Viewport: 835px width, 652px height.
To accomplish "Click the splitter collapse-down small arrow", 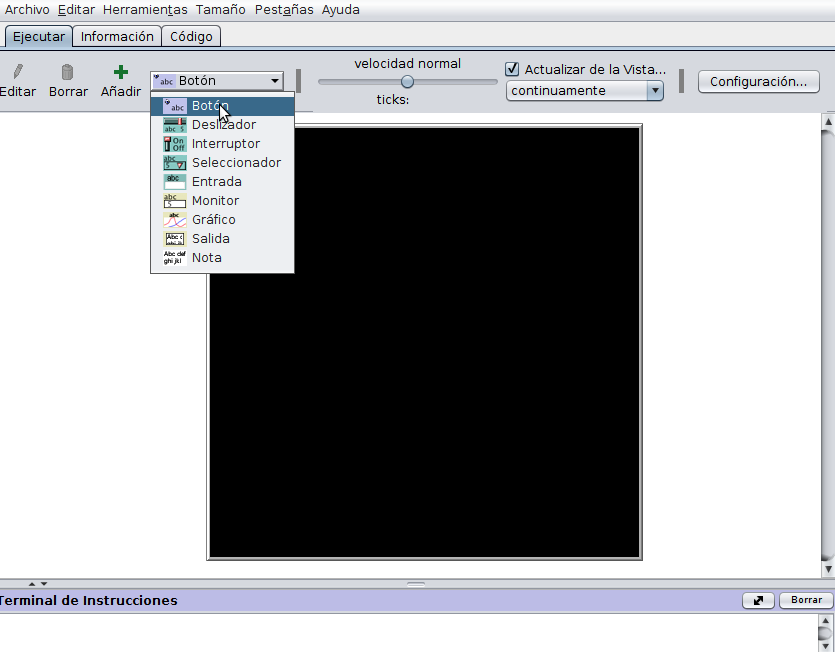I will [44, 584].
